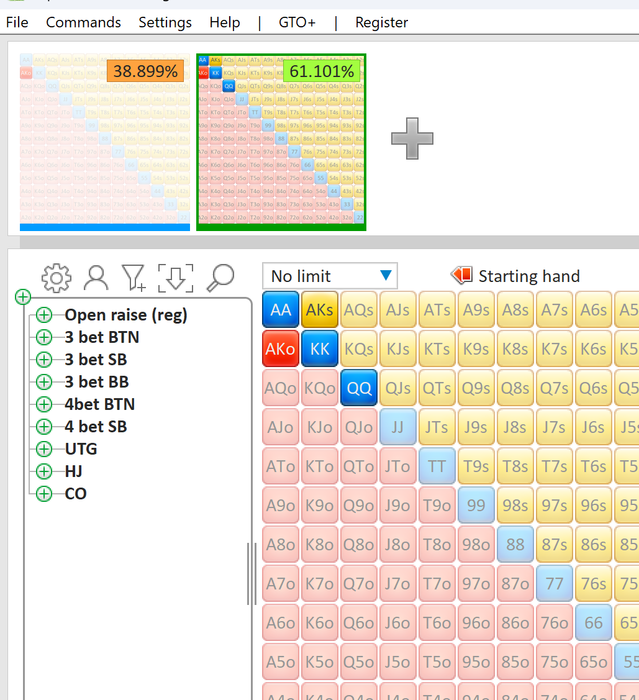Screen dimensions: 639x700
Task: Expand the 3 bet SB node
Action: click(x=44, y=360)
